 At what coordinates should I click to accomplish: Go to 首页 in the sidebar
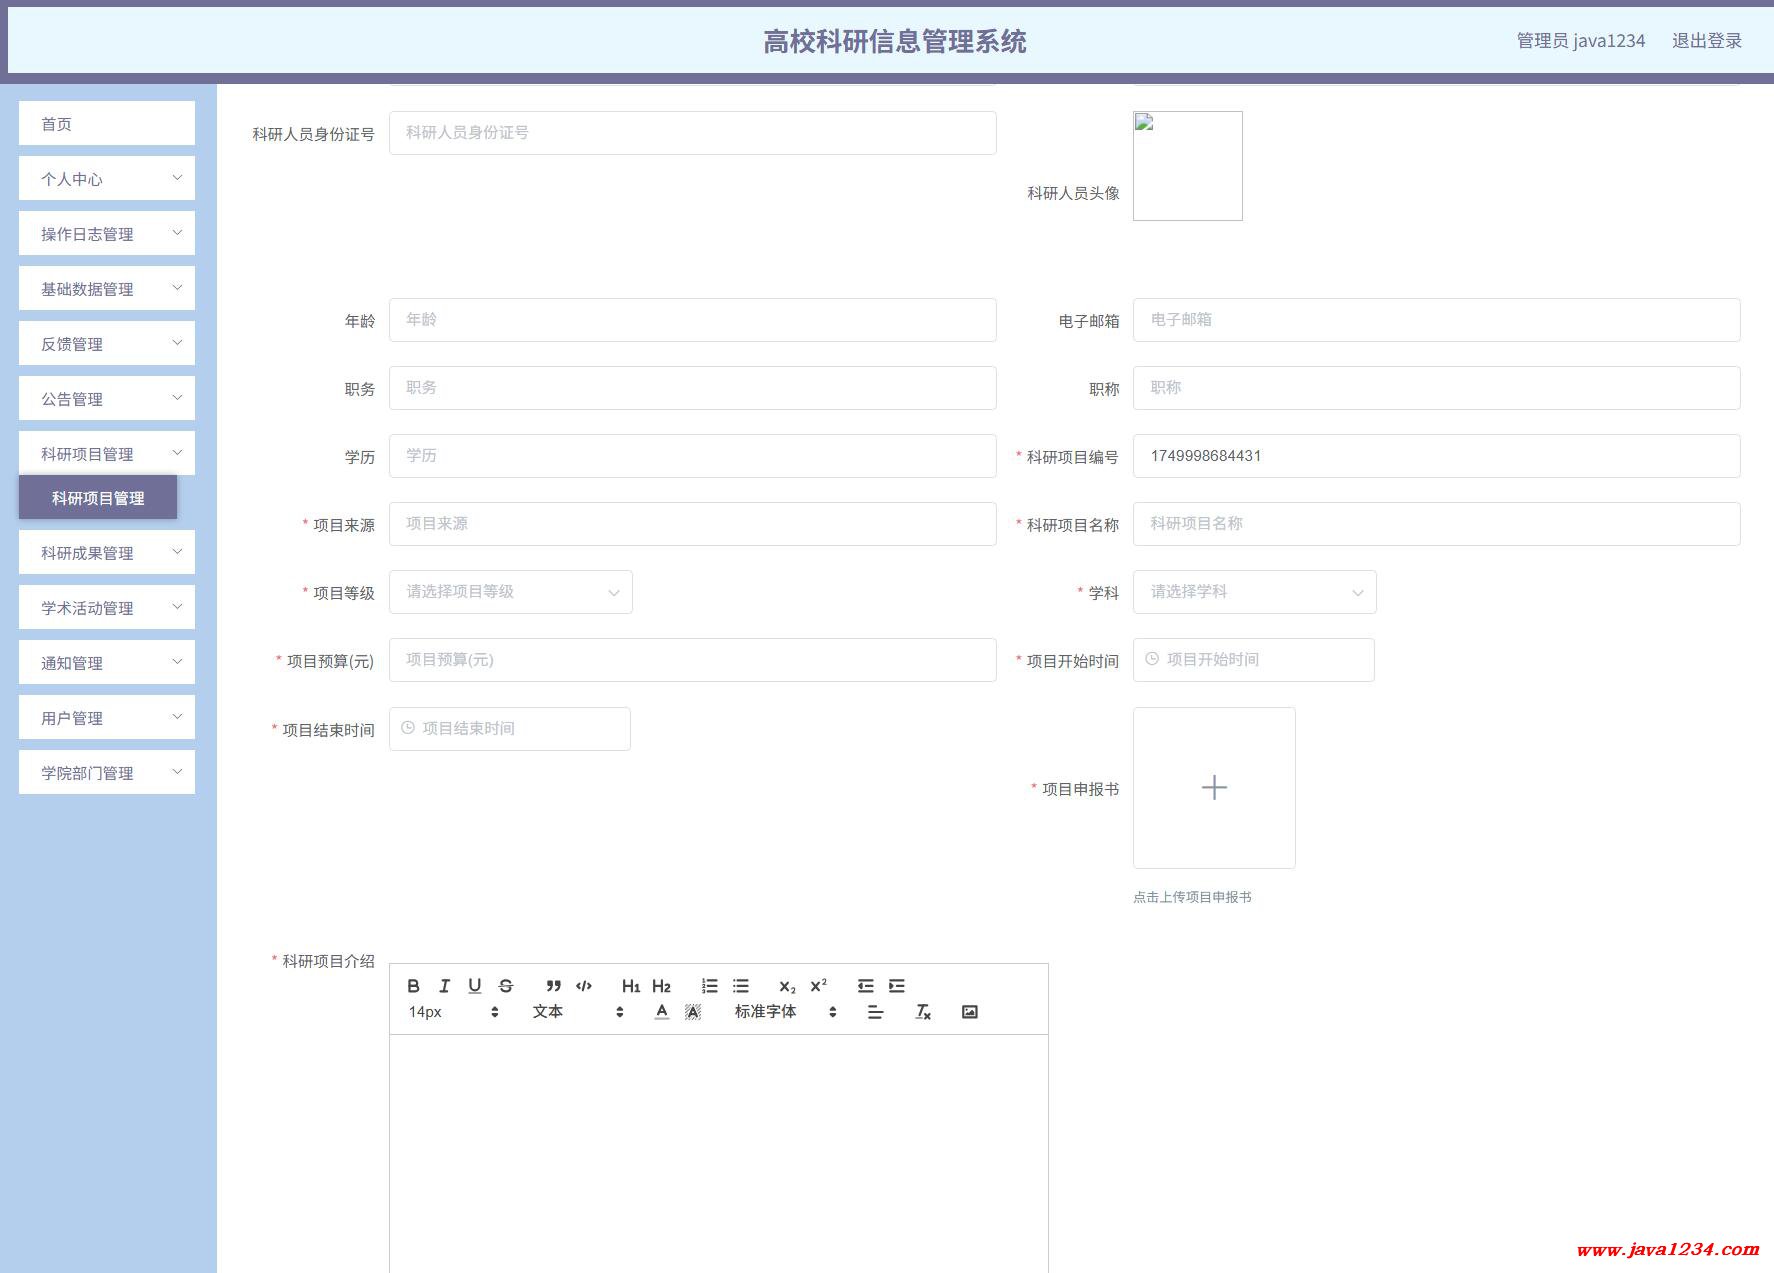pyautogui.click(x=107, y=124)
